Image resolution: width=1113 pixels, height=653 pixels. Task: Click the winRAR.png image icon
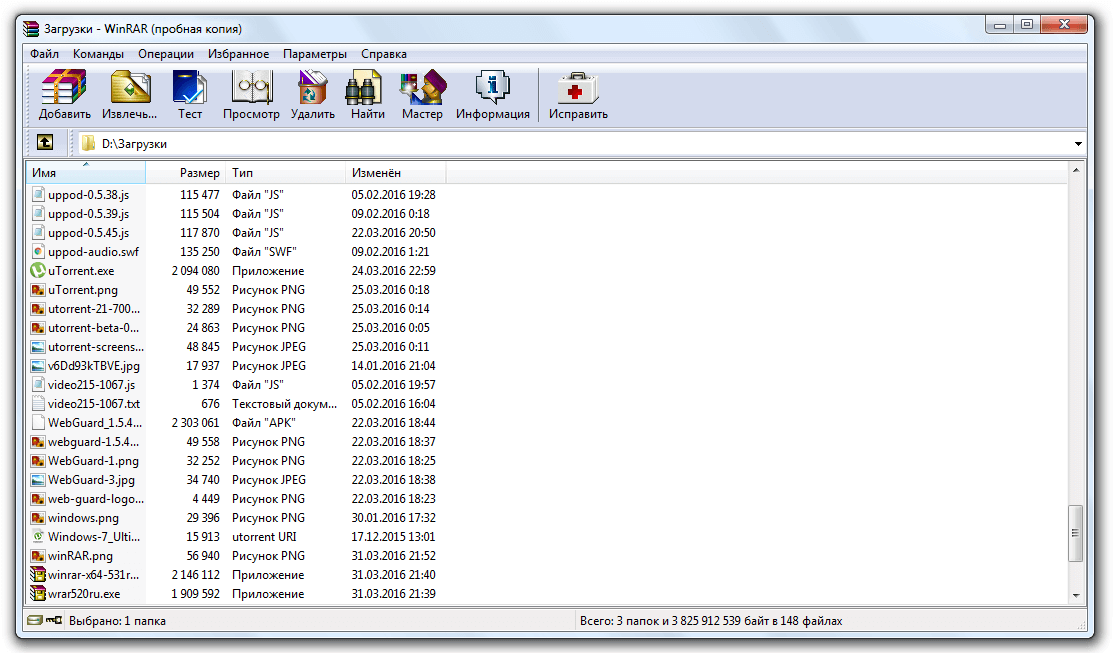38,556
